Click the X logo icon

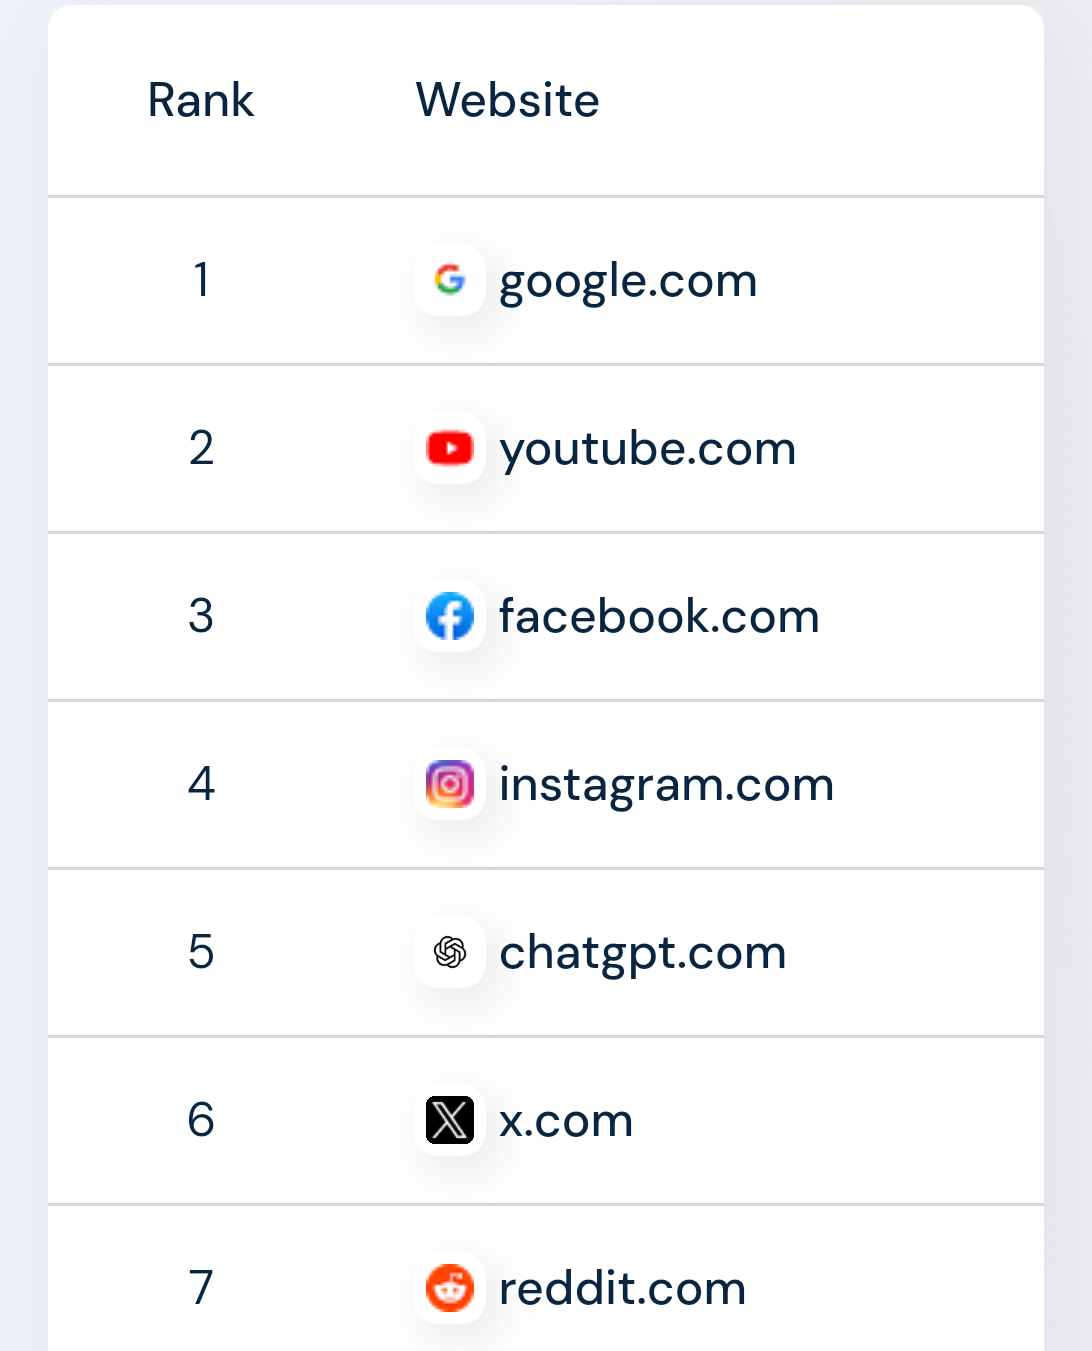pos(450,1120)
